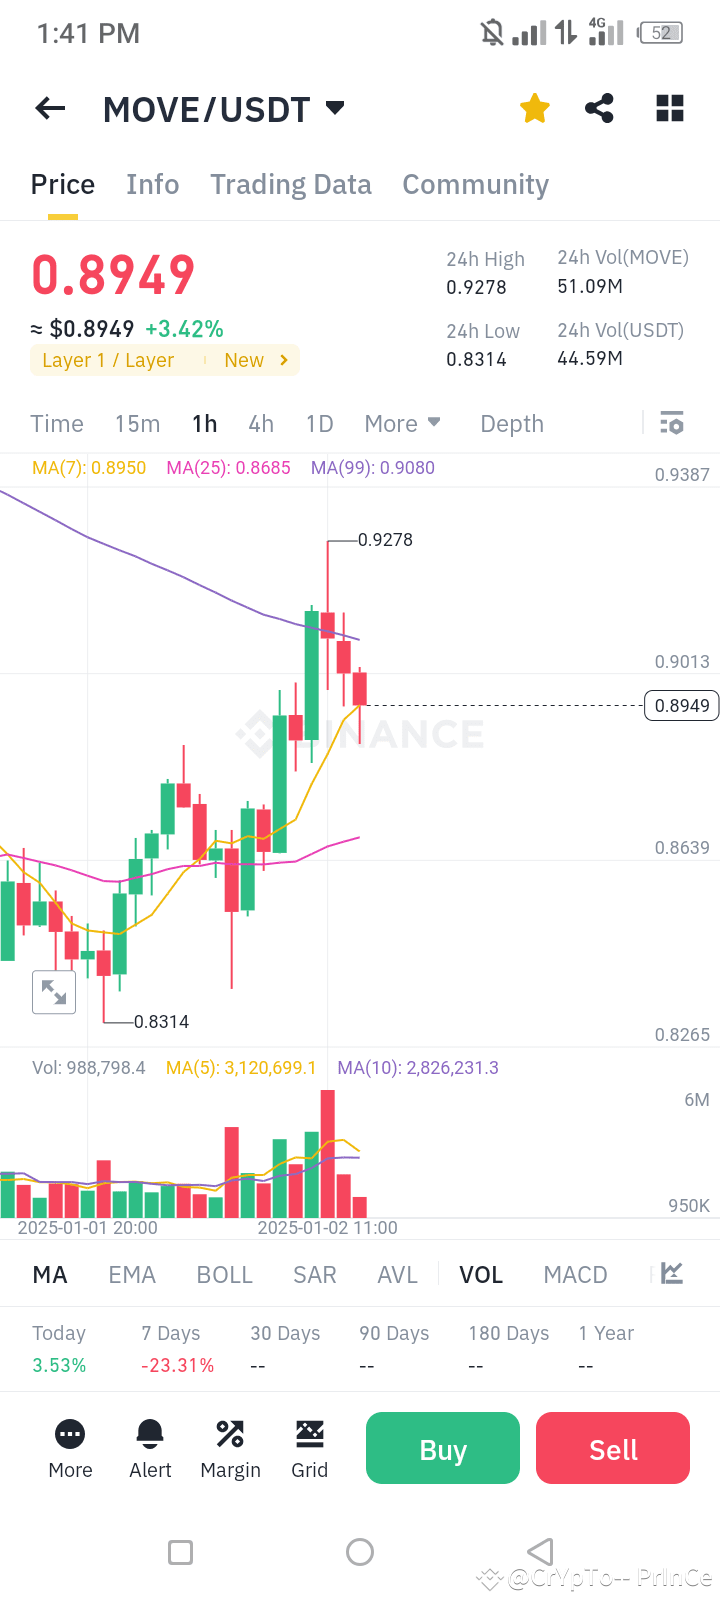Enable the MACD indicator
The height and width of the screenshot is (1600, 720).
pos(575,1274)
